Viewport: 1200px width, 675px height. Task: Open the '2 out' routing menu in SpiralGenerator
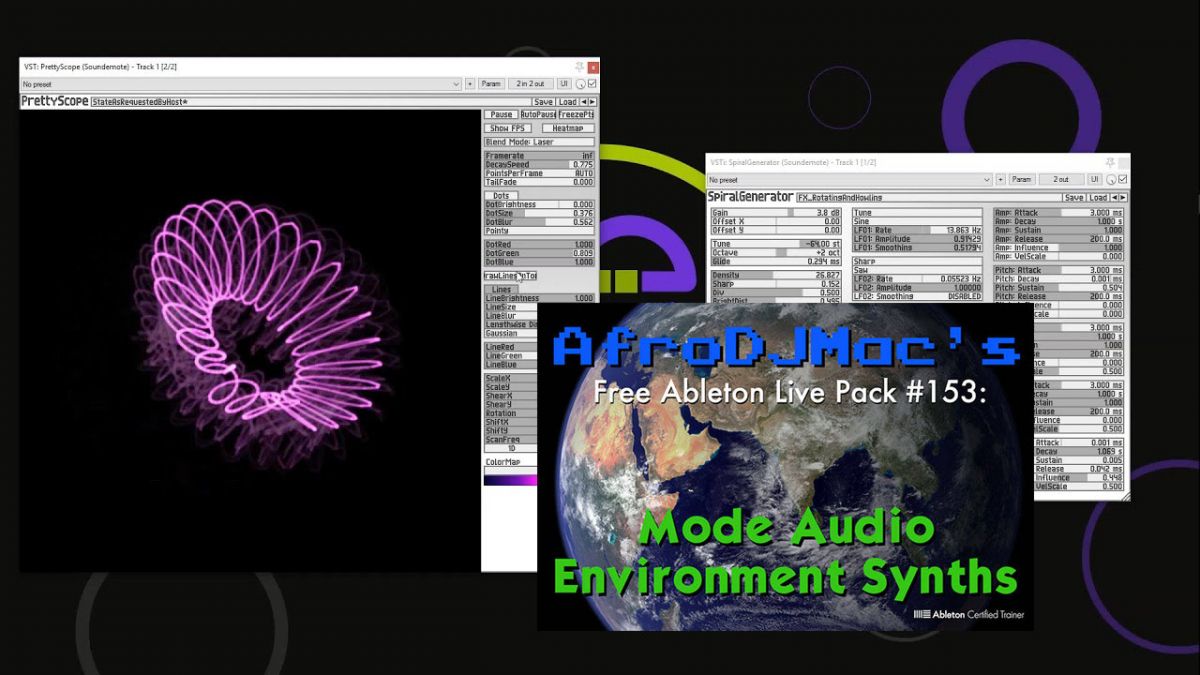[x=1060, y=180]
